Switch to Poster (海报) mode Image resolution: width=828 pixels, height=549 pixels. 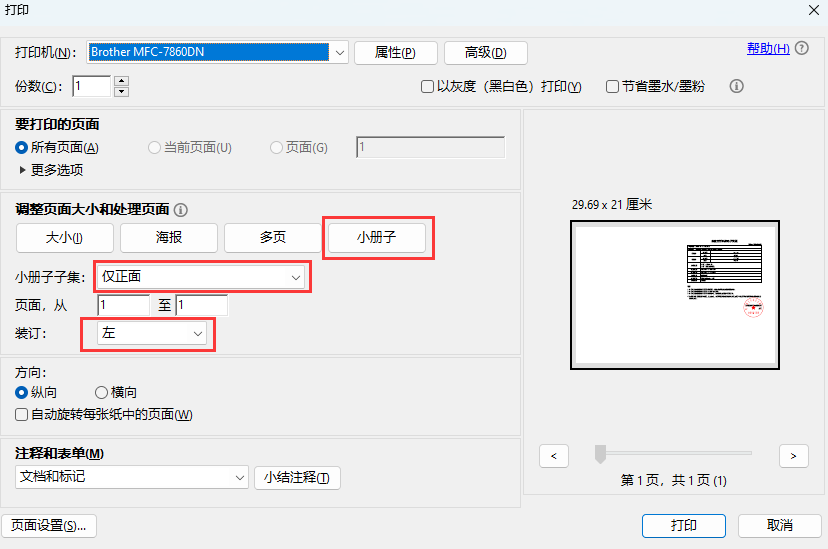[168, 238]
